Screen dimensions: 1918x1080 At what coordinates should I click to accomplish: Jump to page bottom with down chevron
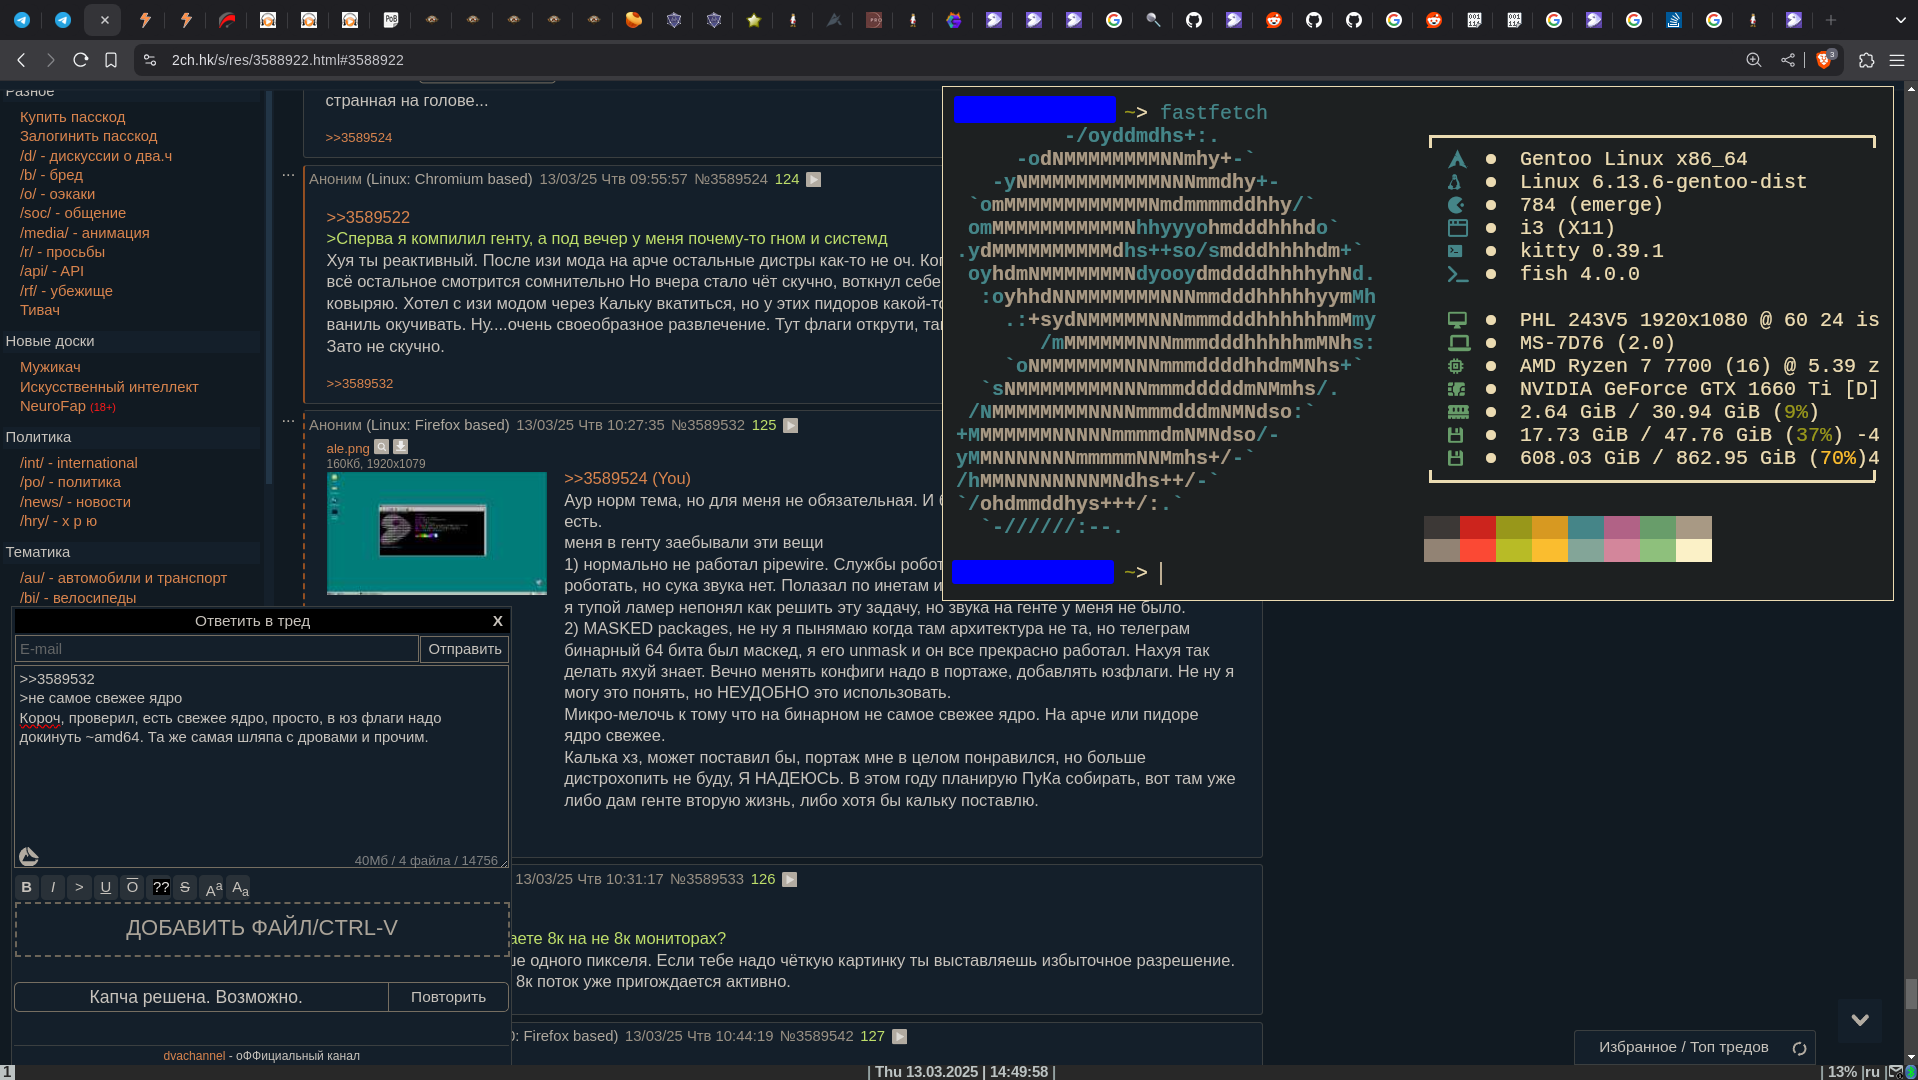(x=1860, y=1020)
